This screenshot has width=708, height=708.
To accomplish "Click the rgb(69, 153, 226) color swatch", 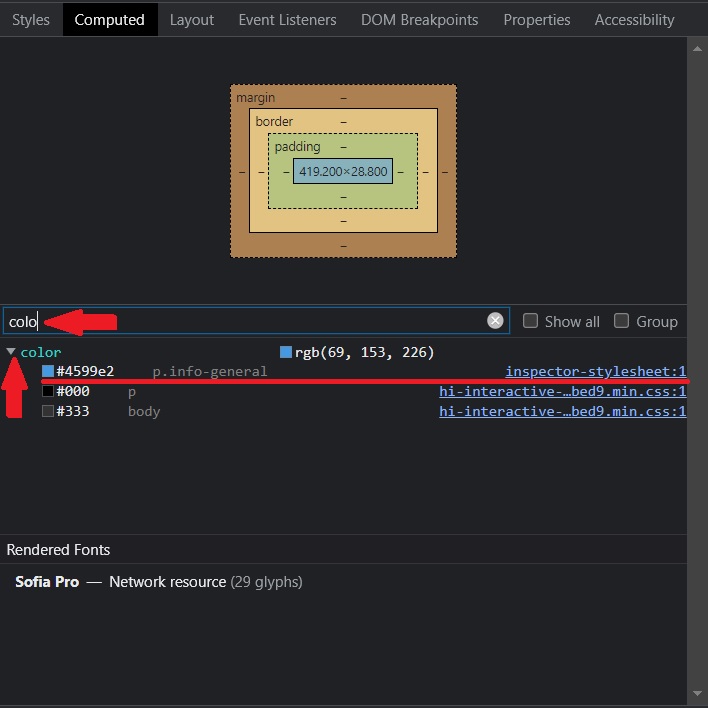I will pos(286,352).
